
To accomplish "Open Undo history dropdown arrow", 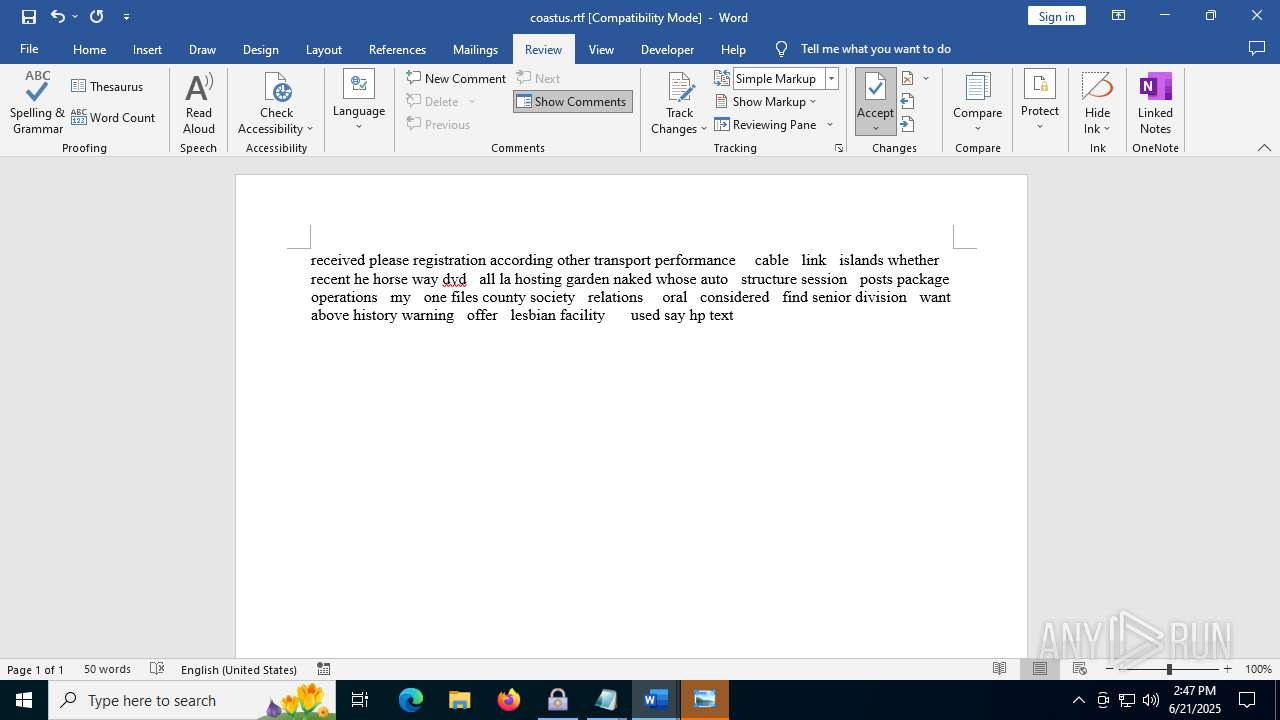I will tap(75, 17).
